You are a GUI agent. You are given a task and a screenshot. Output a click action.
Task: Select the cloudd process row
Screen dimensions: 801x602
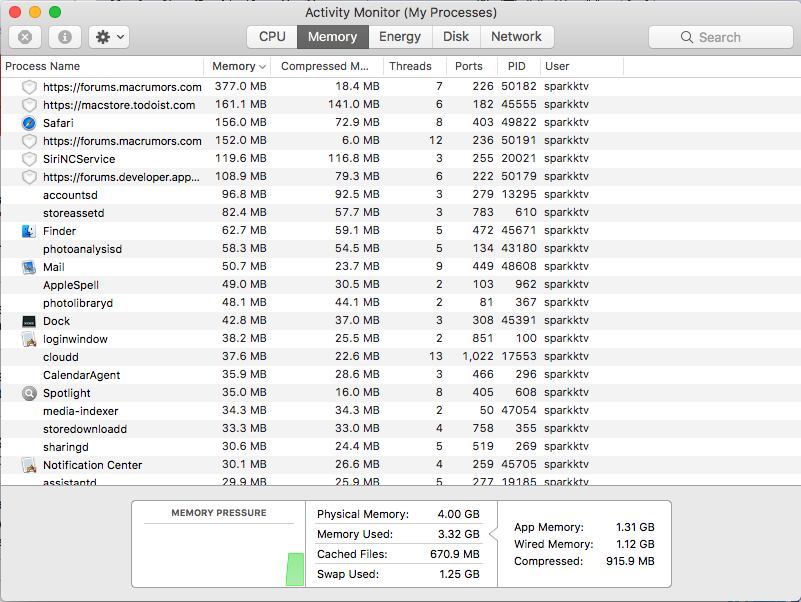(400, 357)
